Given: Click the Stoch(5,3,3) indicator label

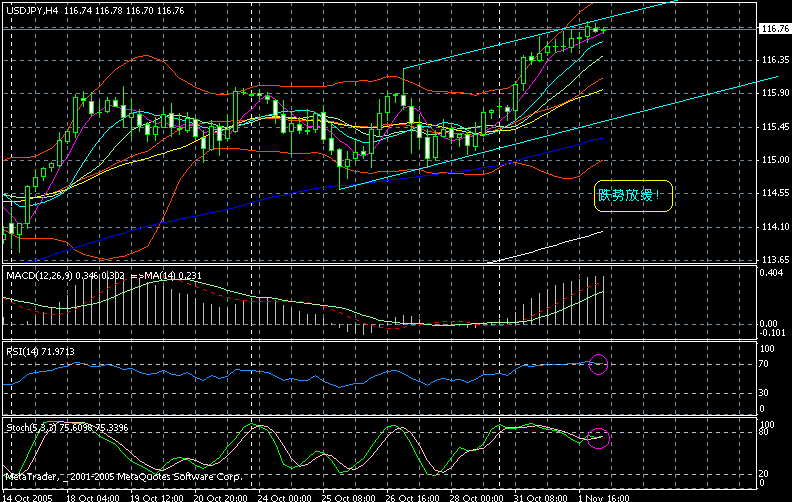Looking at the screenshot, I should 31,428.
